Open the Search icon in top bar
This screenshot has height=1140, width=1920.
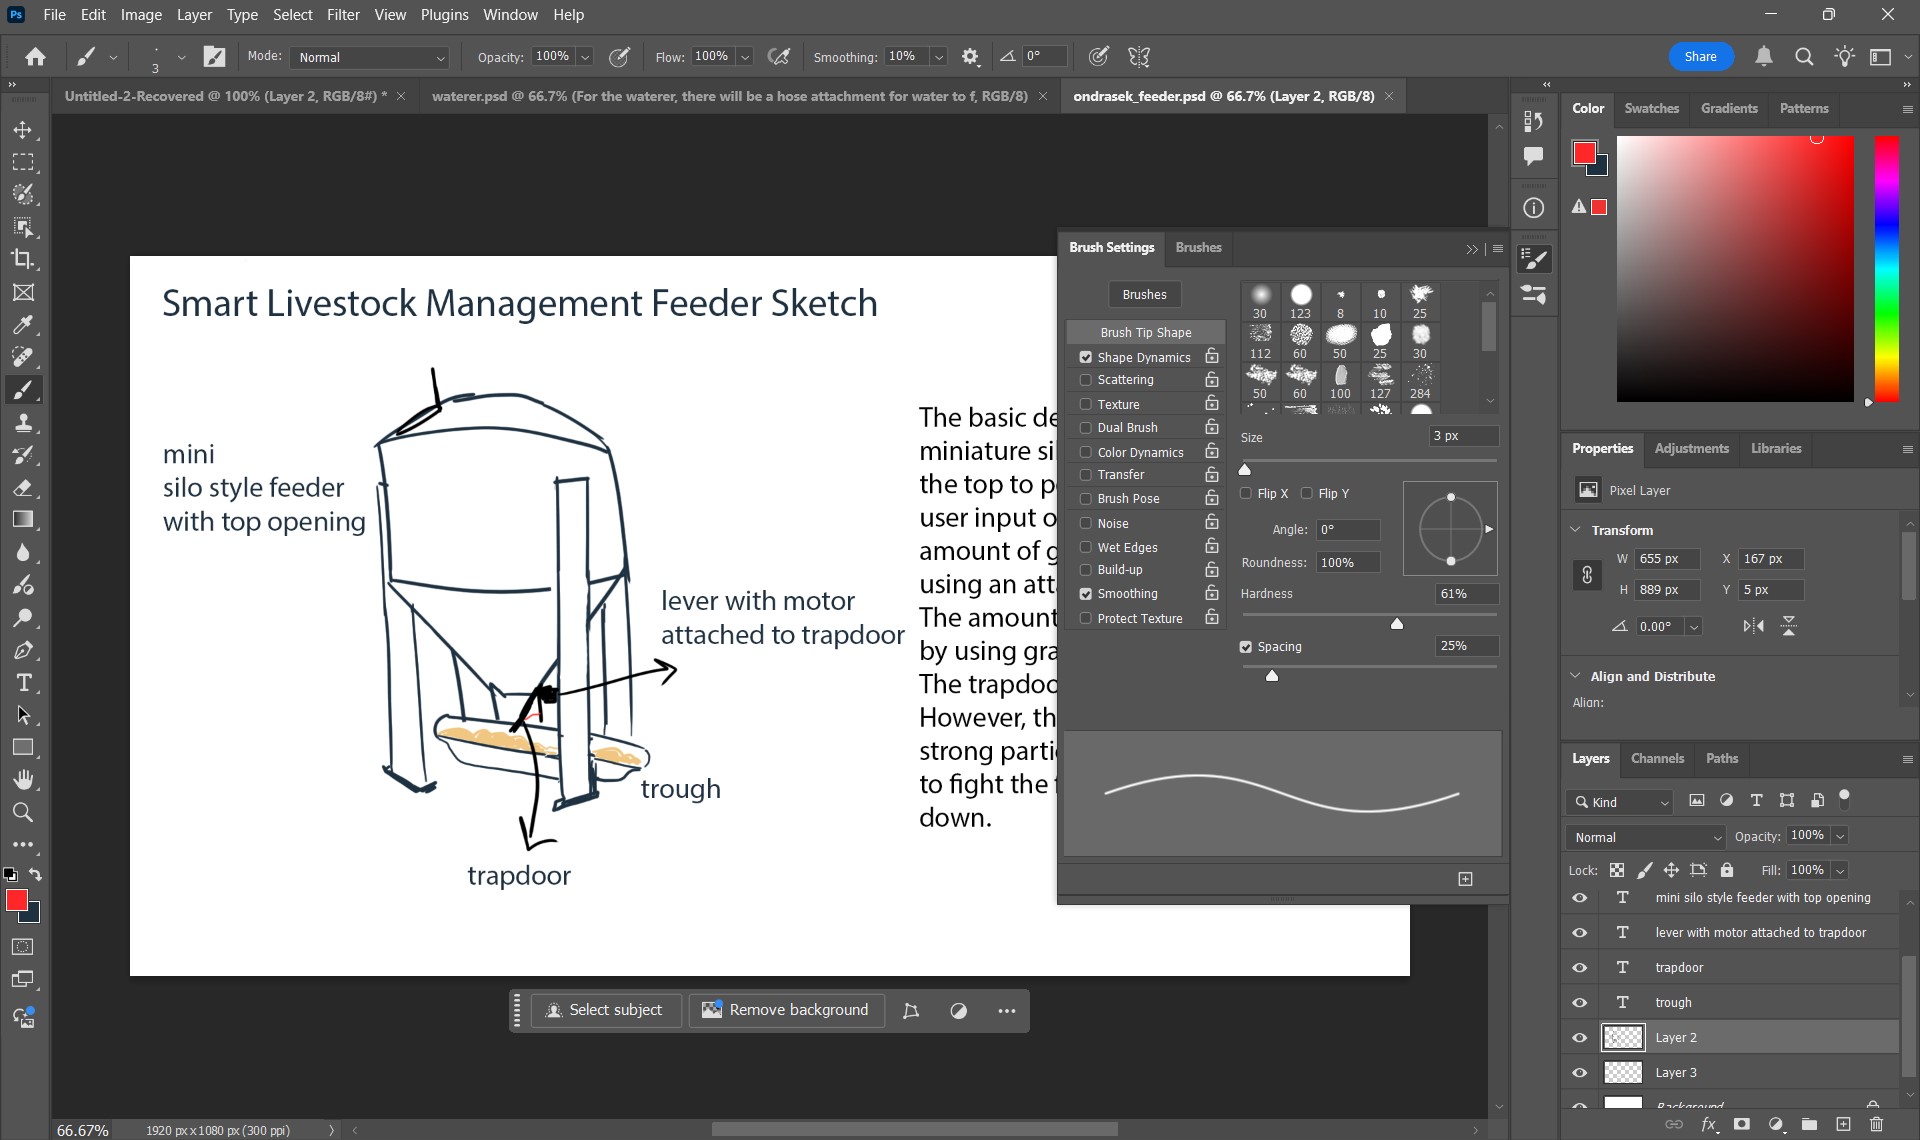1804,57
